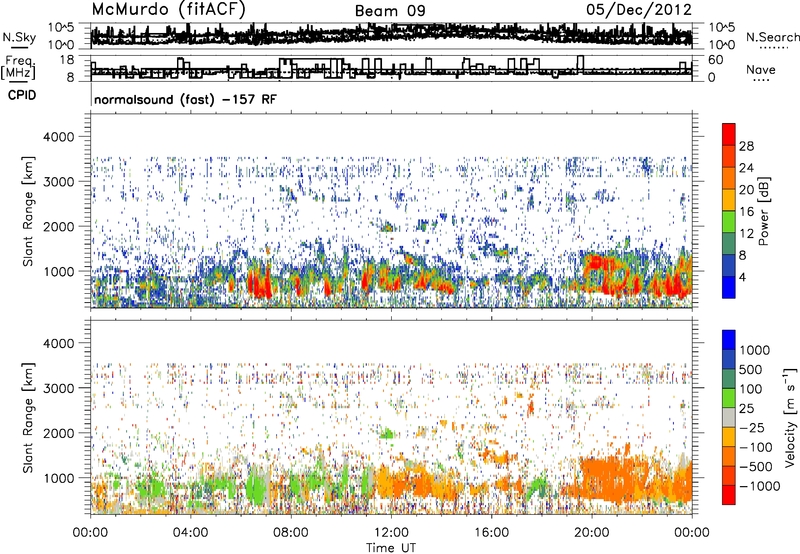The image size is (800, 554).
Task: Click the date 05/Dec/2012
Action: [639, 9]
